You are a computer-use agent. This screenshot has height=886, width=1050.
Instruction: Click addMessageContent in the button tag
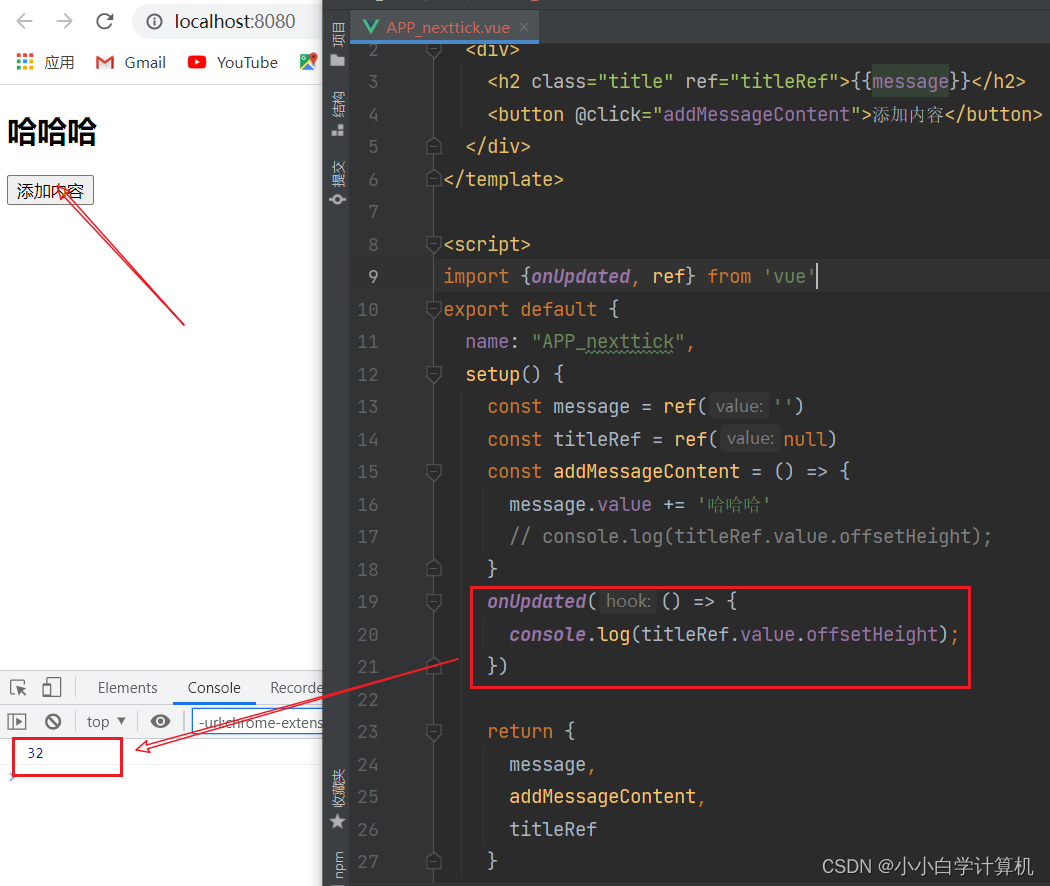(757, 114)
